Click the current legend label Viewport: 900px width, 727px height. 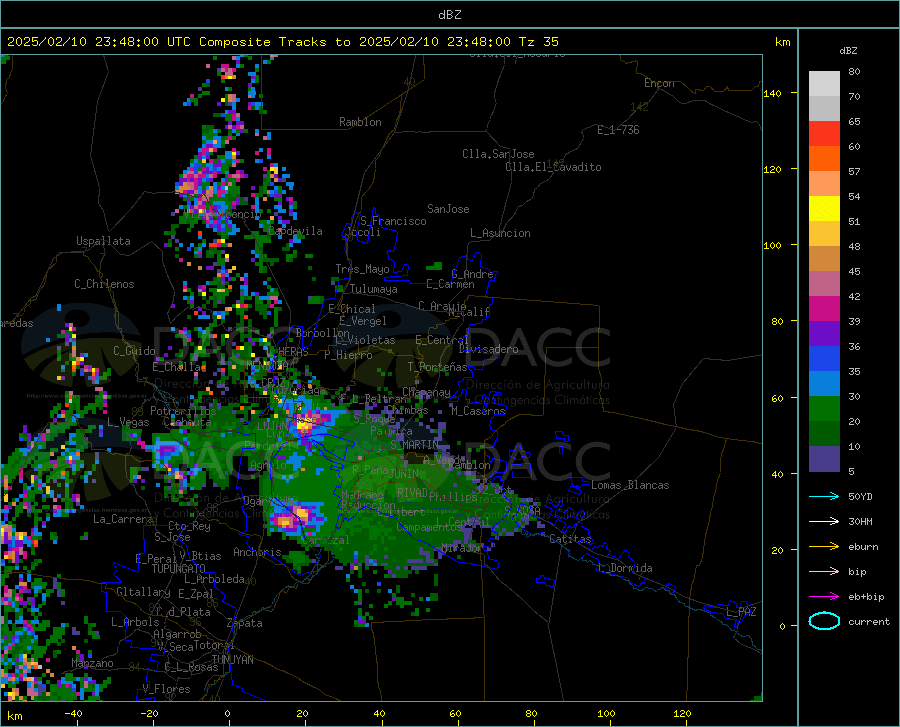click(x=869, y=621)
